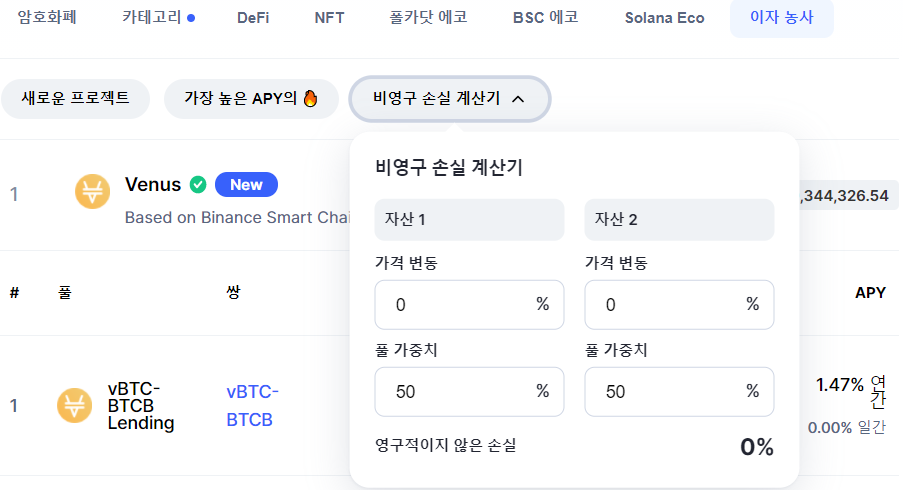
Task: Switch to the DeFi tab
Action: pyautogui.click(x=253, y=18)
